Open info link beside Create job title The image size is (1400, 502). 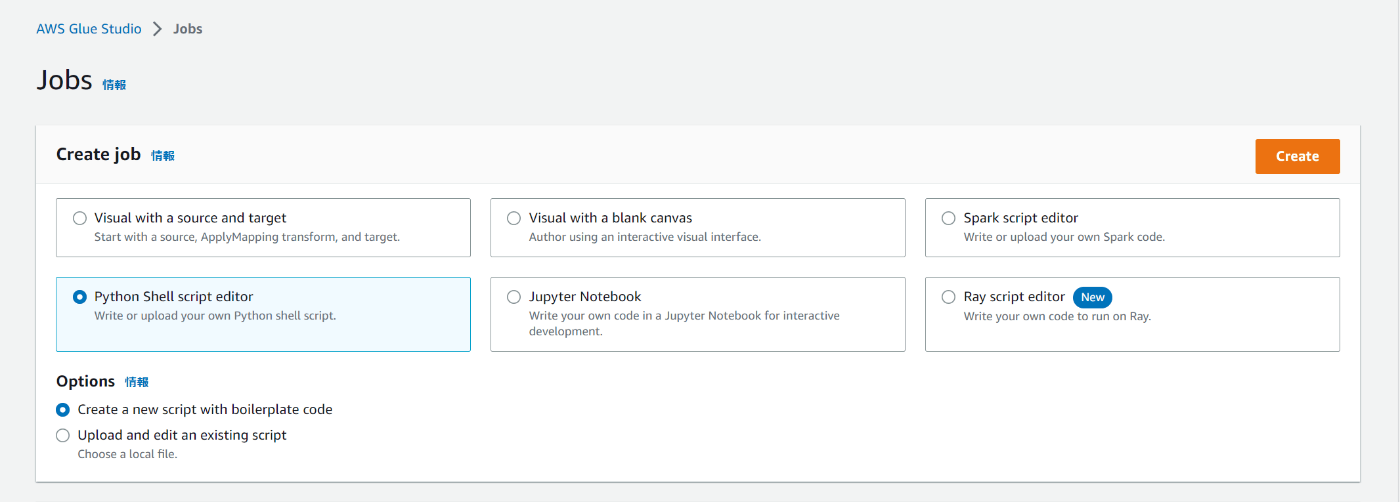163,156
